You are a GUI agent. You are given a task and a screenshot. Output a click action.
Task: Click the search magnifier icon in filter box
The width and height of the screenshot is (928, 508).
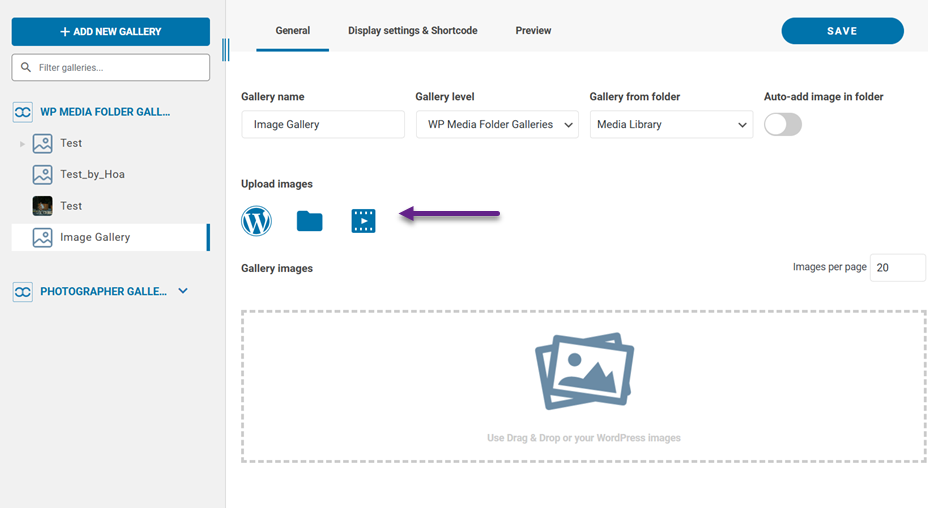pos(25,68)
